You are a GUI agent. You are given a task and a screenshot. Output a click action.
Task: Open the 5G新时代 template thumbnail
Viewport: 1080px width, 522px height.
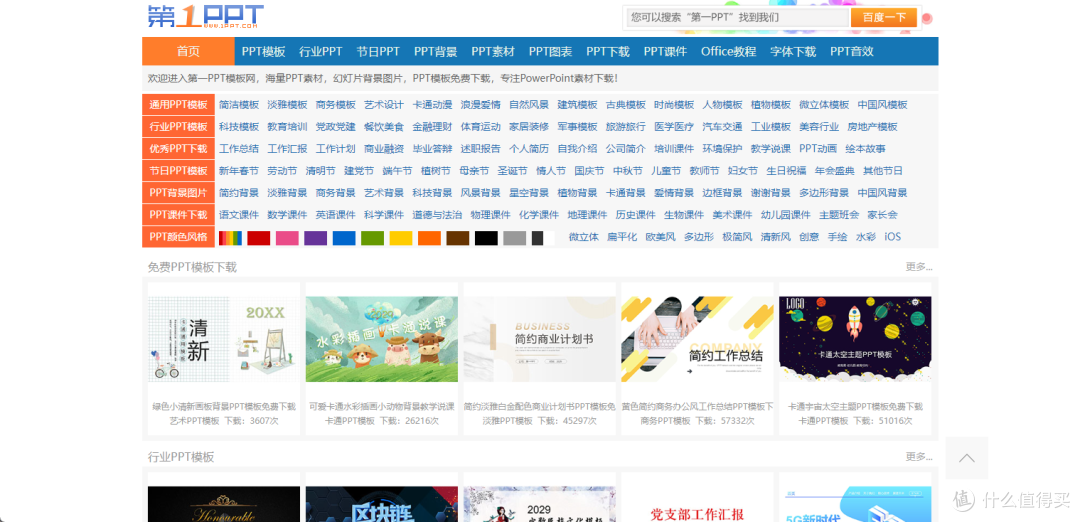tap(855, 504)
